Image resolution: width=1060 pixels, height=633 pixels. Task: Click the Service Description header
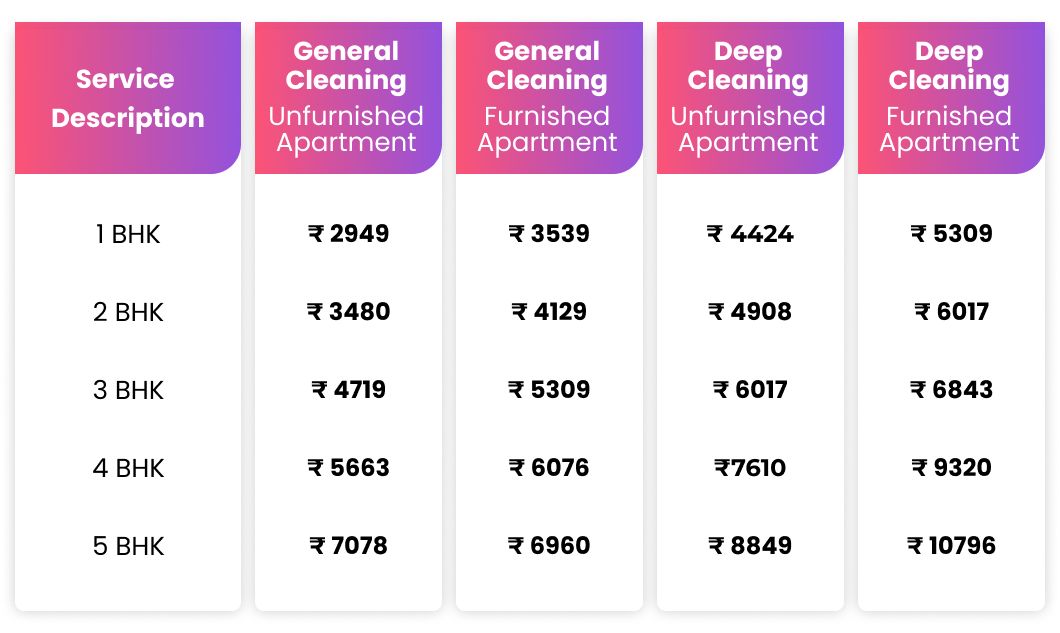[x=128, y=98]
